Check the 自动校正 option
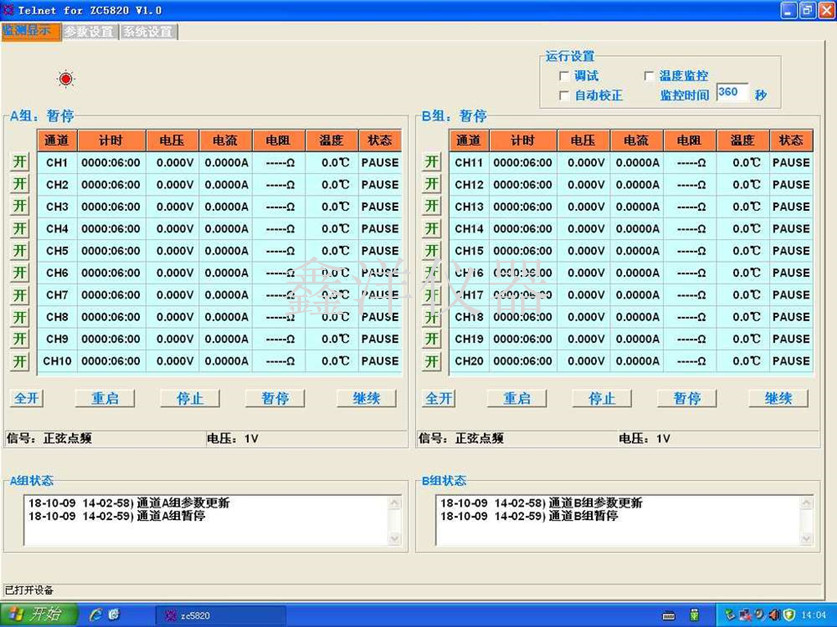Image resolution: width=837 pixels, height=627 pixels. coord(564,96)
